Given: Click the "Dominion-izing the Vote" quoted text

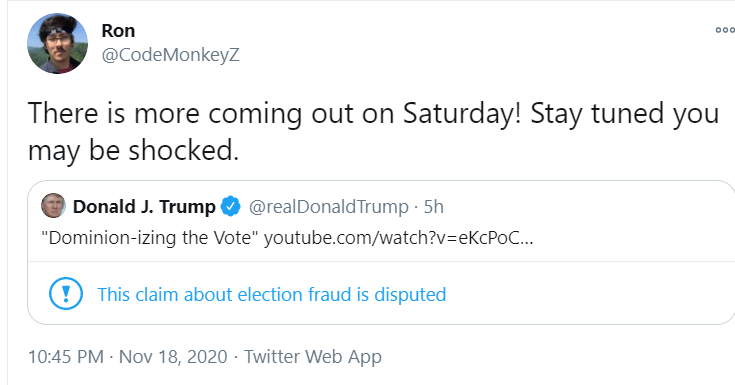Looking at the screenshot, I should (150, 238).
